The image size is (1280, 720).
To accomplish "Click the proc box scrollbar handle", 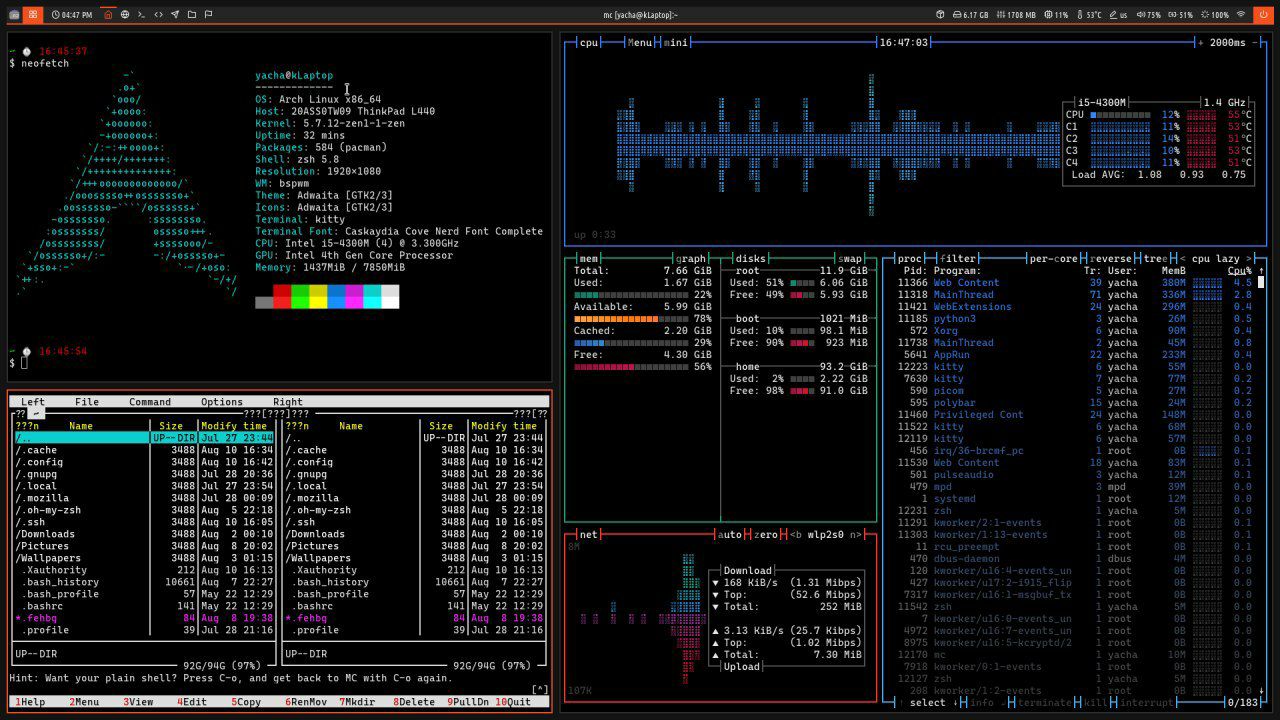I will coord(1261,282).
